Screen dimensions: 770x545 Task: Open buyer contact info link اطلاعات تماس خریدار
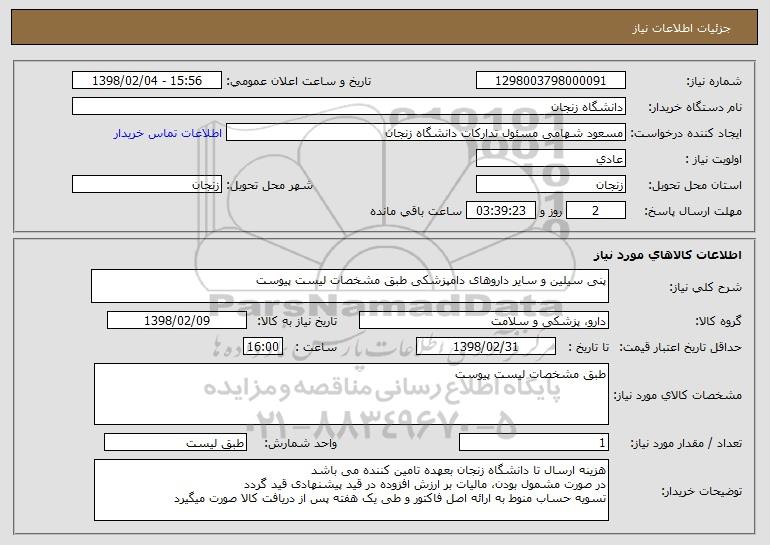click(x=167, y=134)
